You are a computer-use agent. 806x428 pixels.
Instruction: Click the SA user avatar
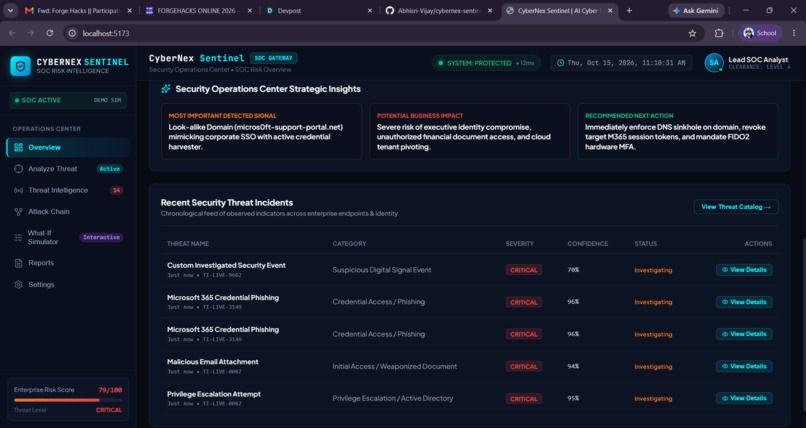click(x=714, y=63)
